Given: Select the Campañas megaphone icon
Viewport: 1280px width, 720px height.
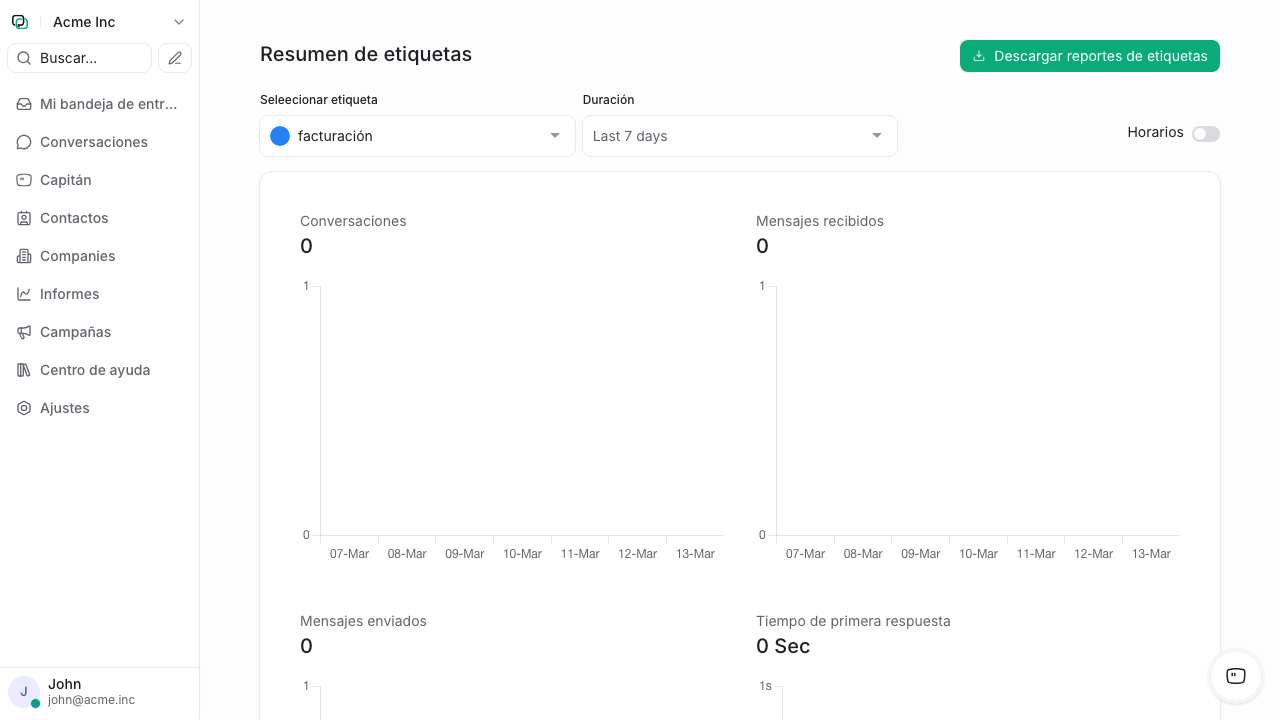Looking at the screenshot, I should point(23,332).
